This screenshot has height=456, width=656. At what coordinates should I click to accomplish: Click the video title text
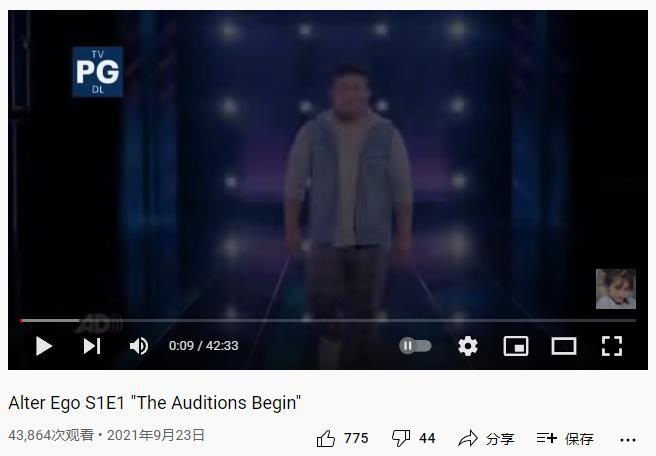pyautogui.click(x=154, y=403)
